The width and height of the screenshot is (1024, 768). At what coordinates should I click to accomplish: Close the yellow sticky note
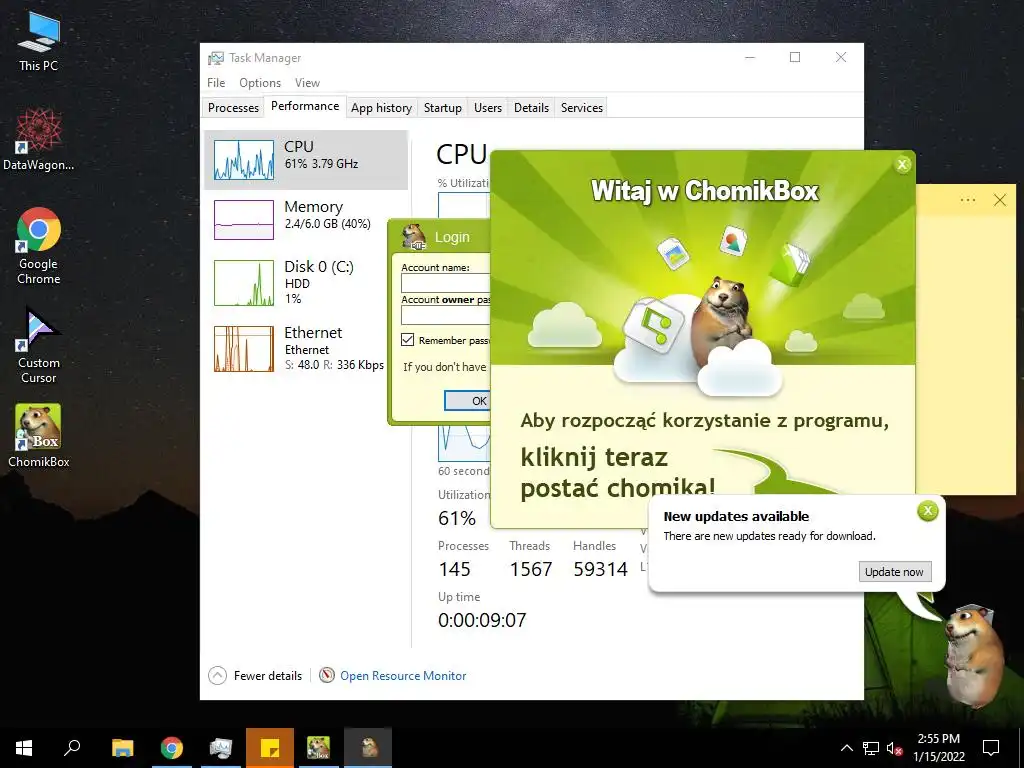point(1000,200)
